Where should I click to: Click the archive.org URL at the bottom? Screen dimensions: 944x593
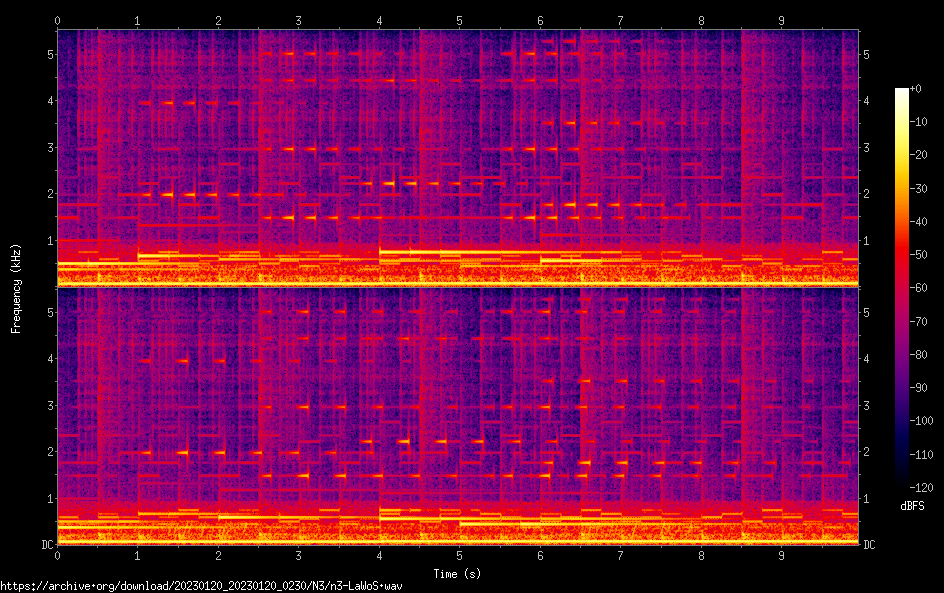[x=201, y=586]
